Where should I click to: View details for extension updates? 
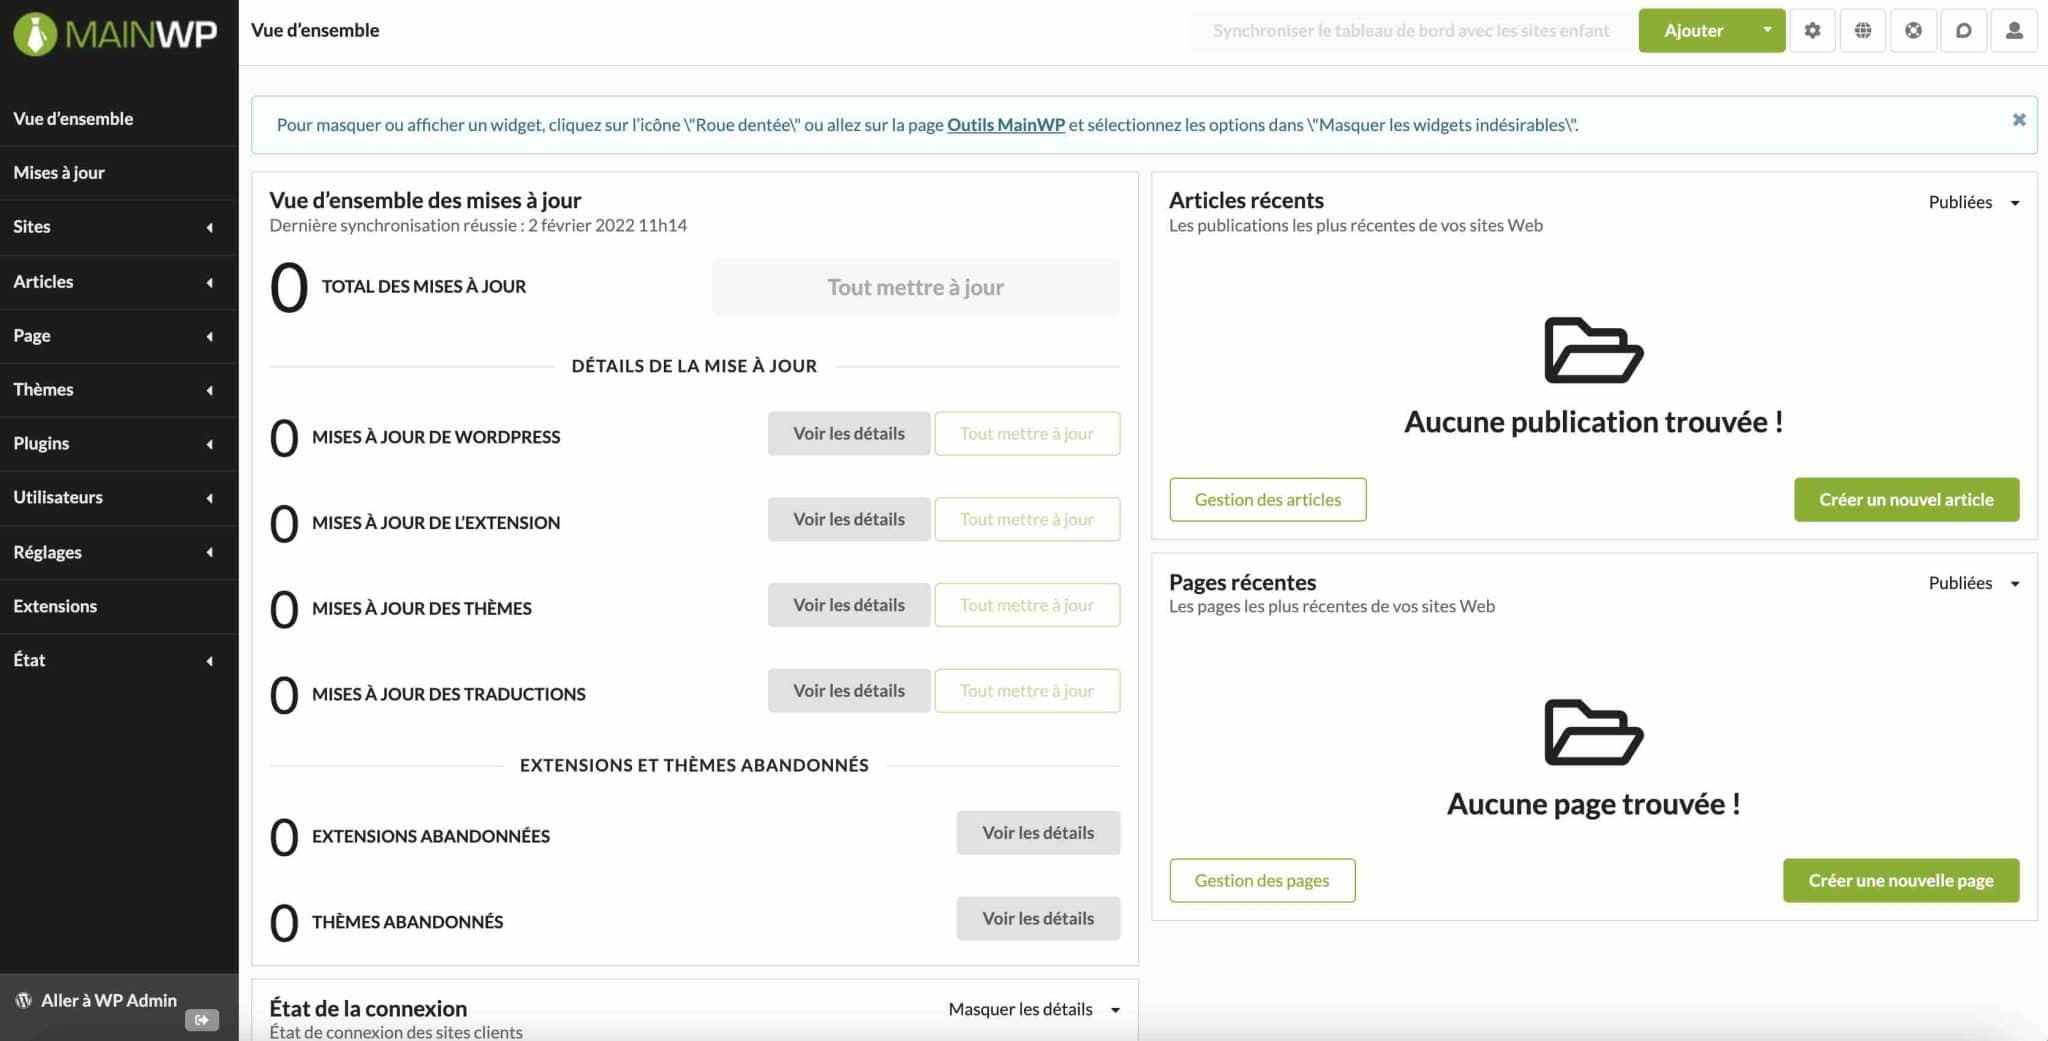pos(849,519)
